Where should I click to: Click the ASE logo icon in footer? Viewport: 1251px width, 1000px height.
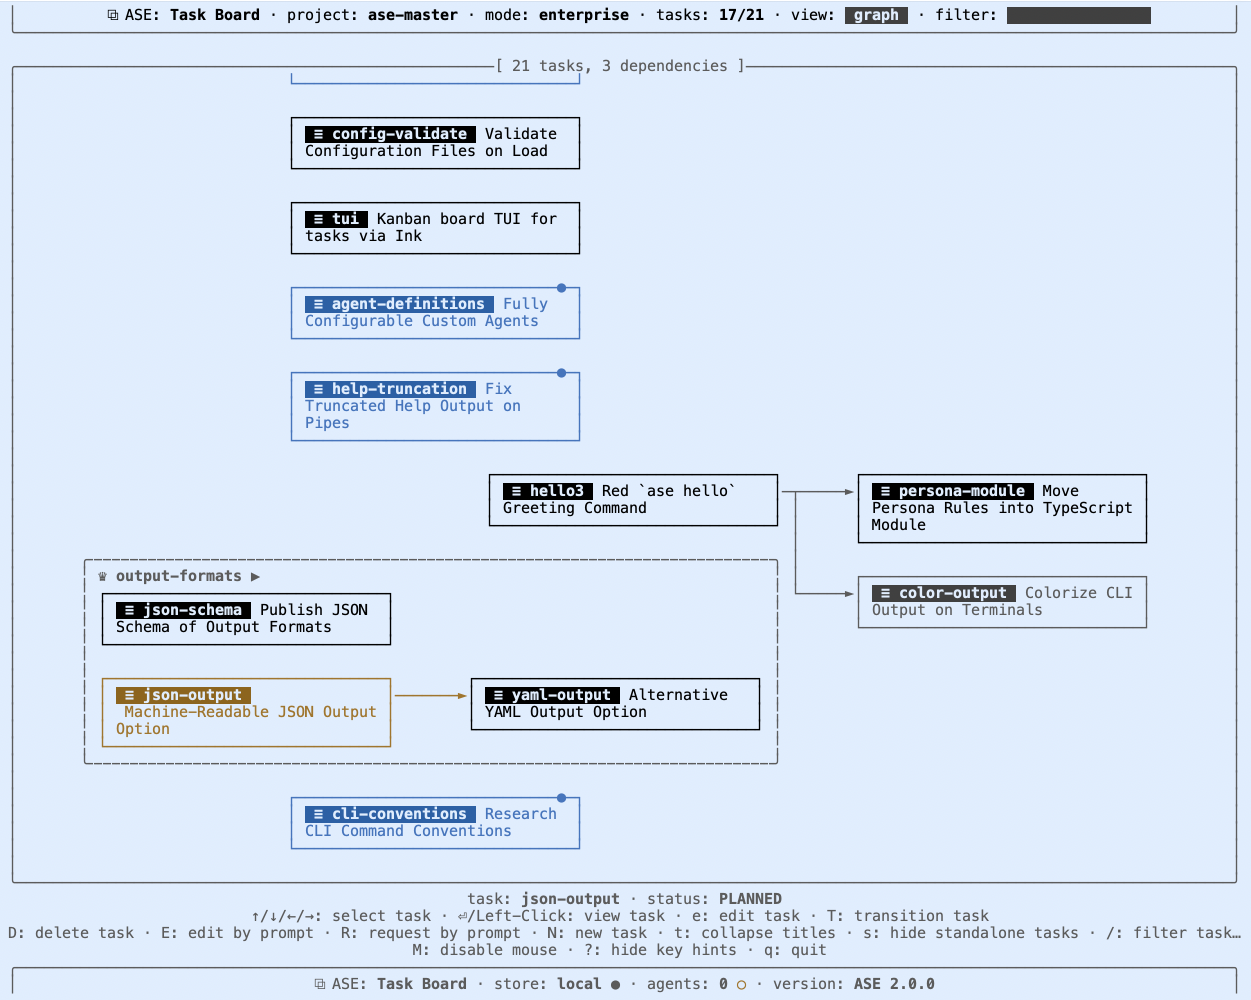coord(320,984)
